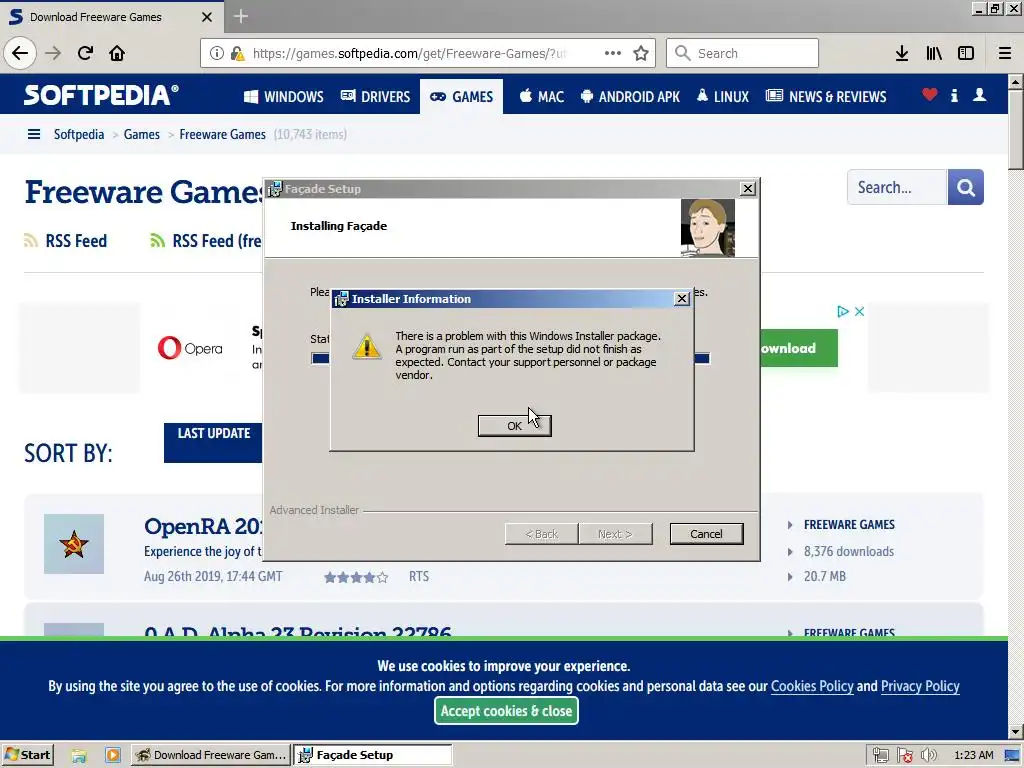This screenshot has width=1024, height=768.
Task: Click the blue site search magnifier button
Action: 965,187
